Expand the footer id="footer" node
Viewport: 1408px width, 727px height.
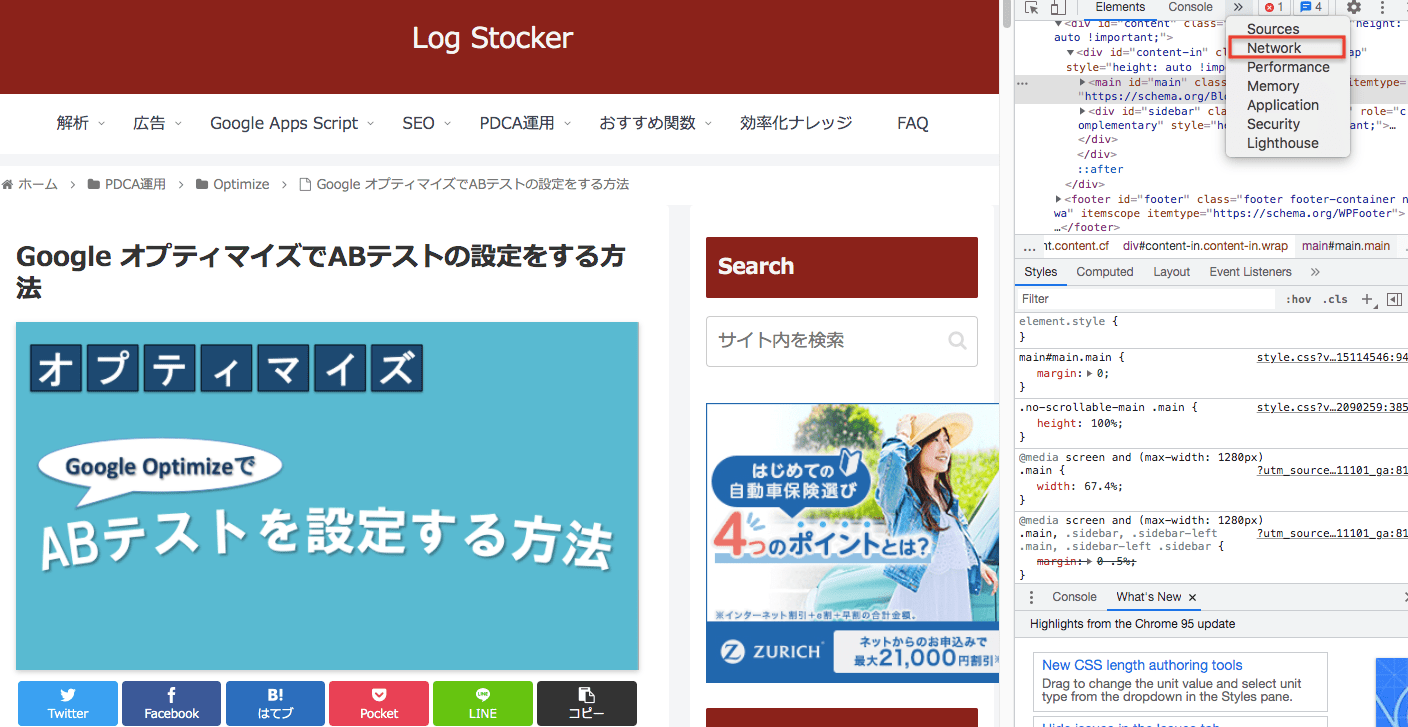click(x=1058, y=199)
